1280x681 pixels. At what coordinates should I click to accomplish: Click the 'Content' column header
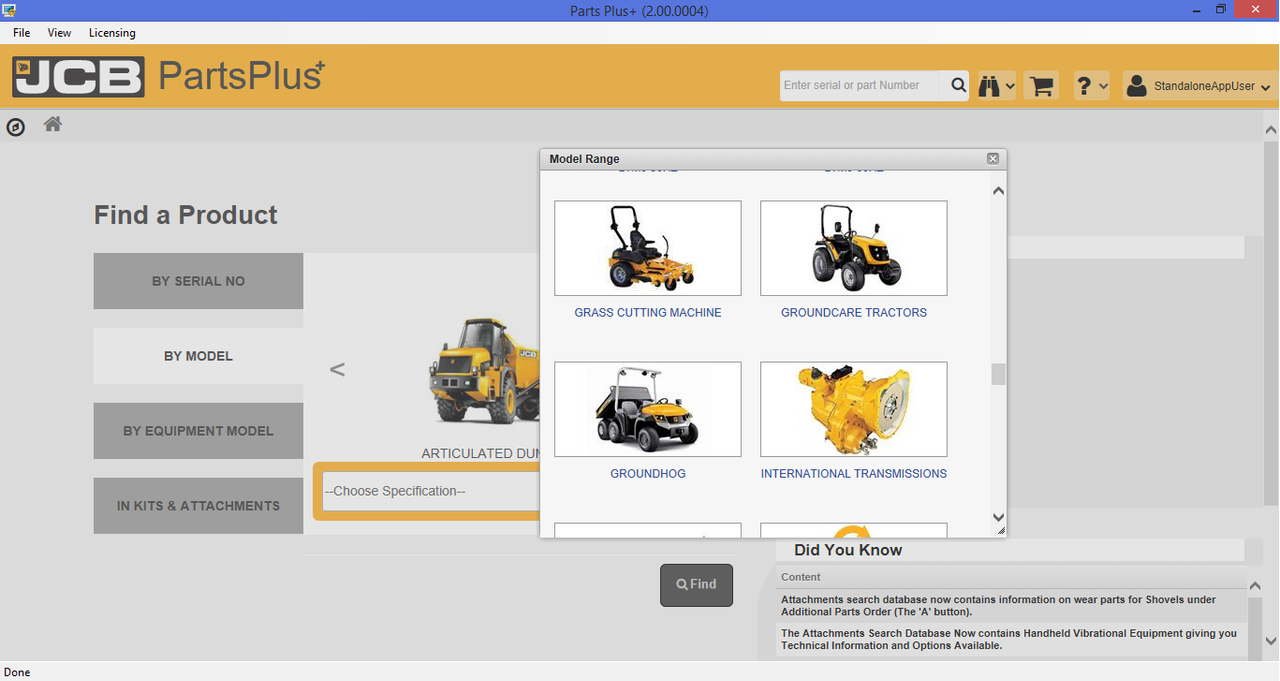click(801, 577)
